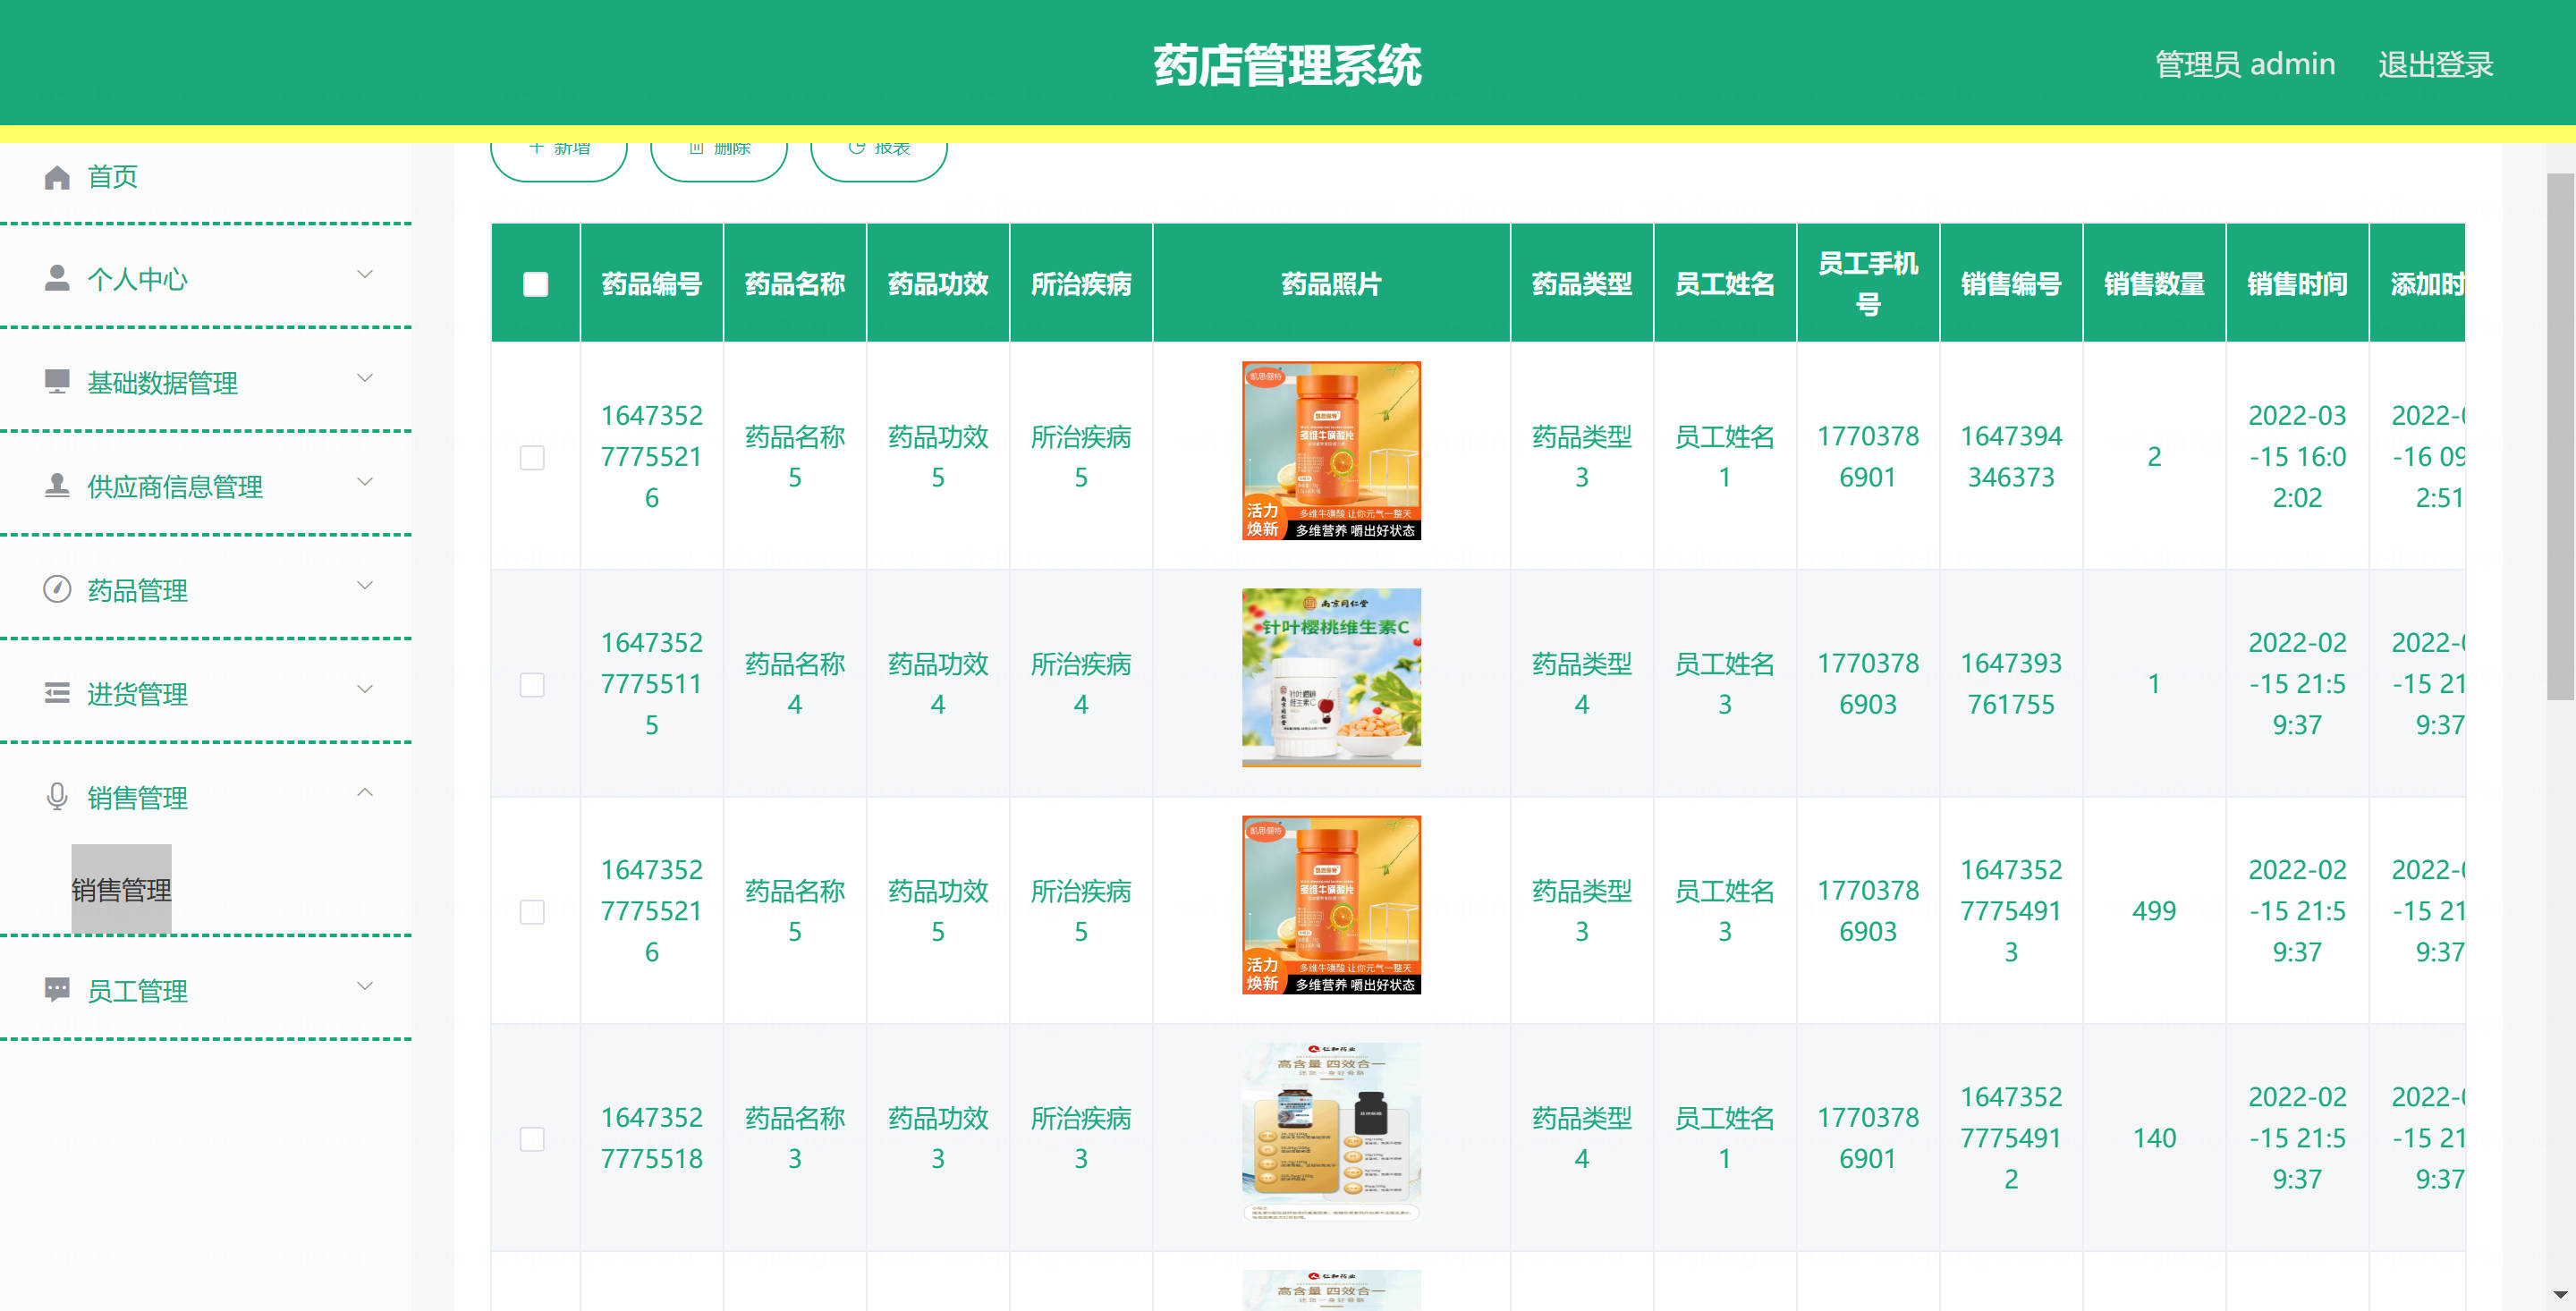Open the orange bottle photo in 499 quantity row
Viewport: 2576px width, 1311px height.
coord(1331,905)
